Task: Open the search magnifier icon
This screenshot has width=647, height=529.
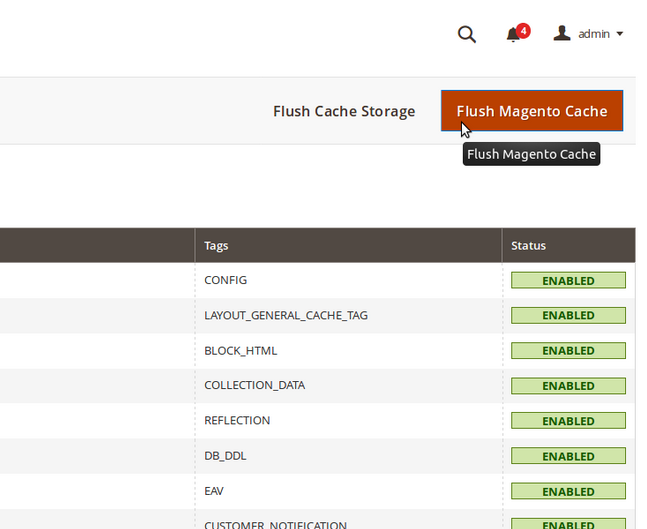Action: (467, 34)
